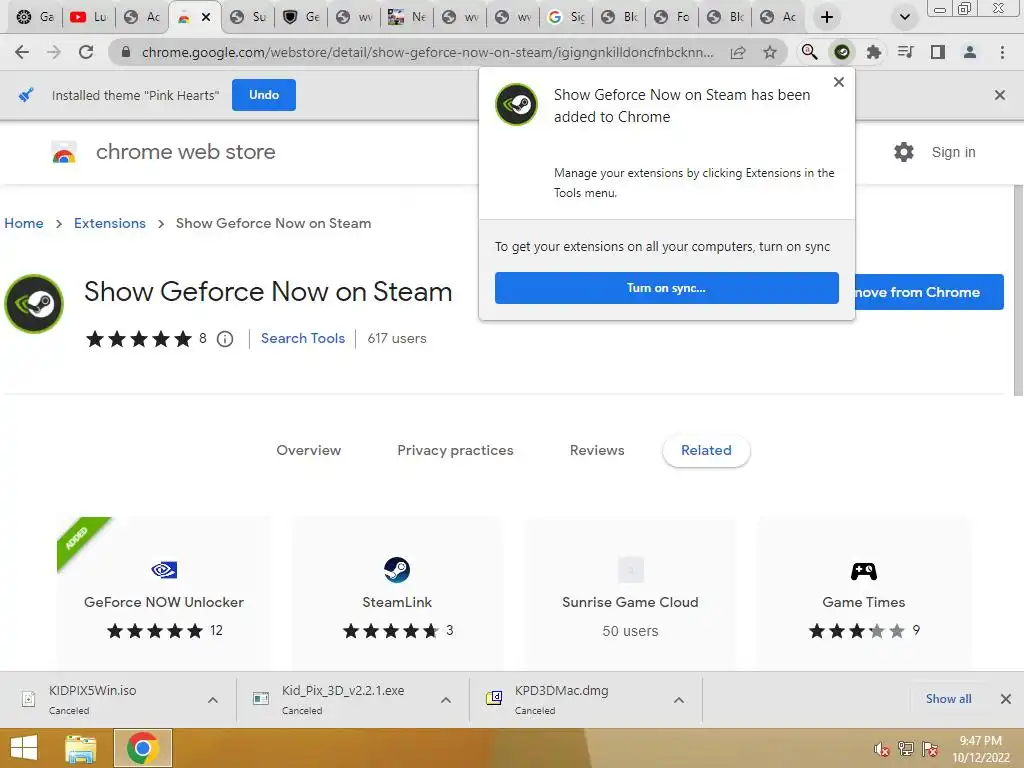Open the tab search dropdown arrow

click(904, 17)
